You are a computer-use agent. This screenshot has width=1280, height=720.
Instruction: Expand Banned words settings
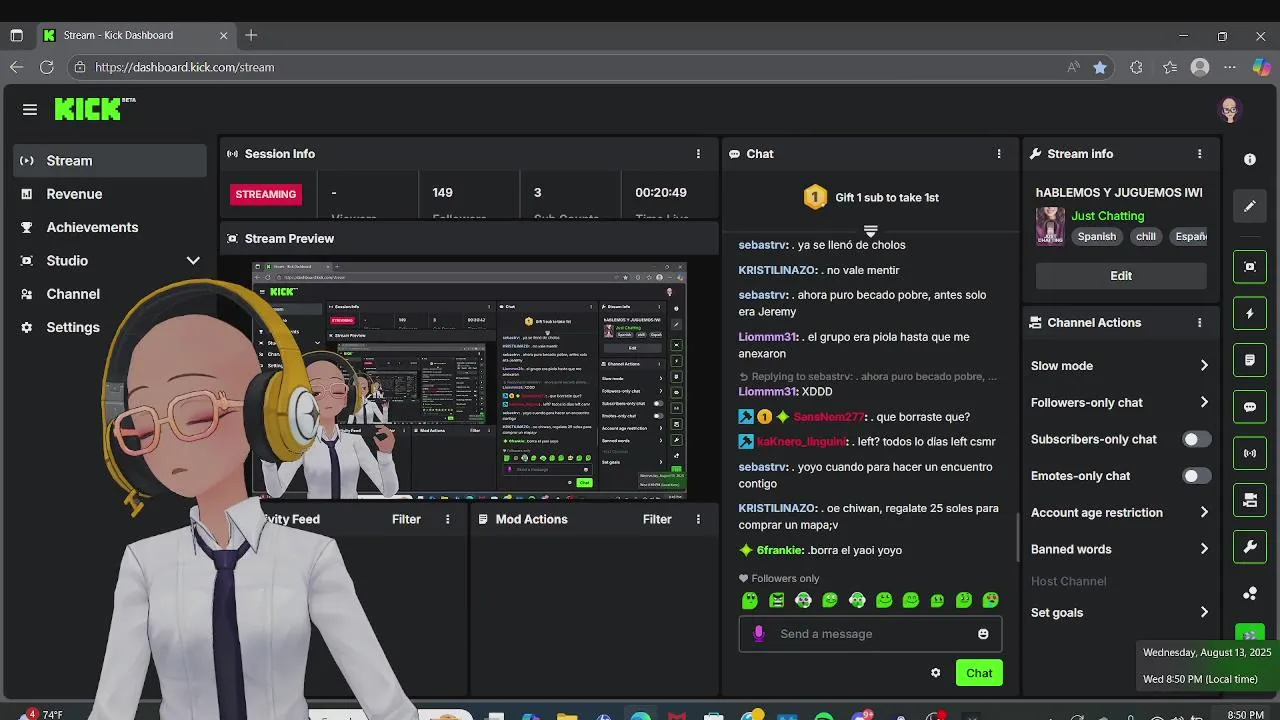(x=1120, y=549)
